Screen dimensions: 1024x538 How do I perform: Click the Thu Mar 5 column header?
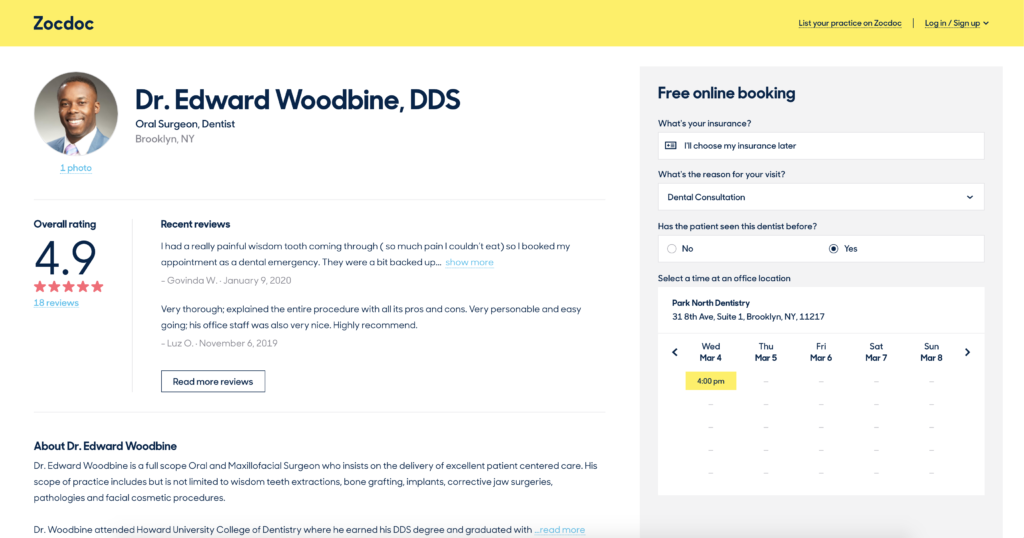[x=766, y=352]
